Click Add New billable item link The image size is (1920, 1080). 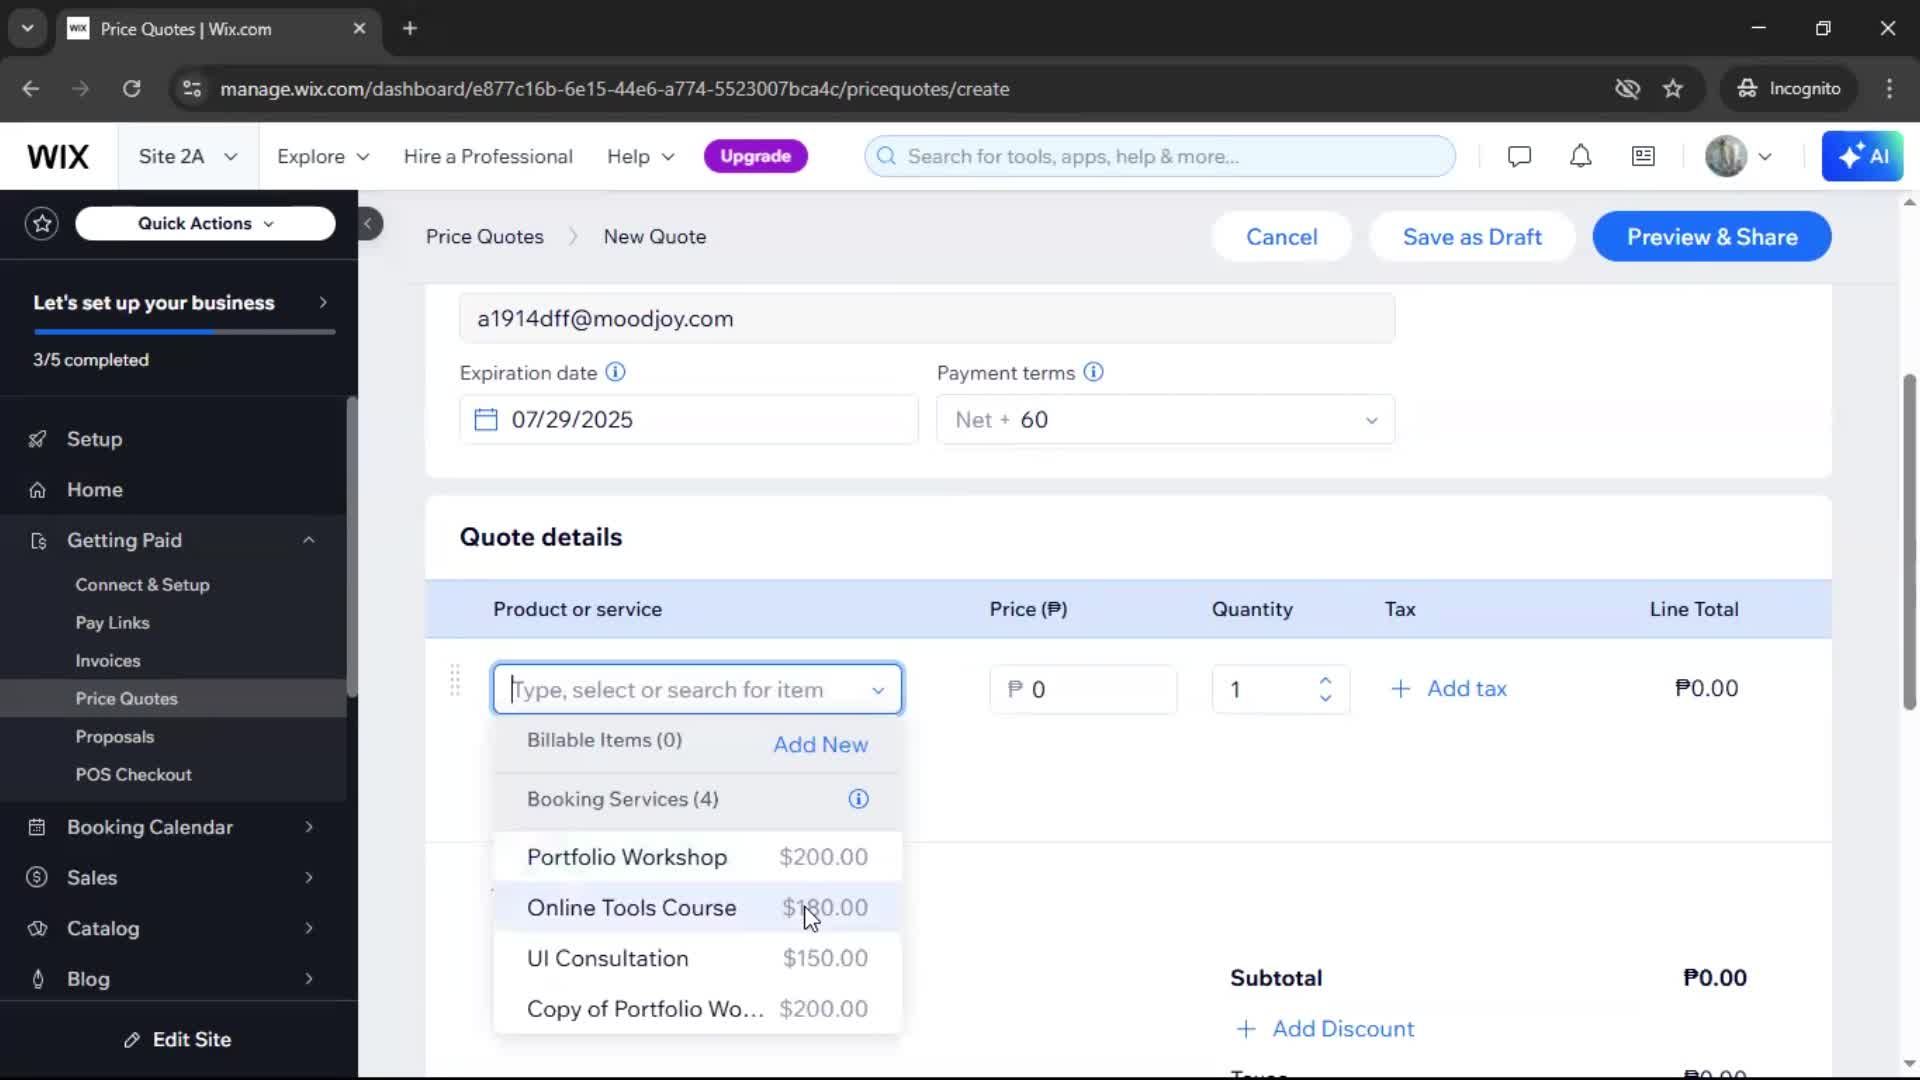(820, 745)
